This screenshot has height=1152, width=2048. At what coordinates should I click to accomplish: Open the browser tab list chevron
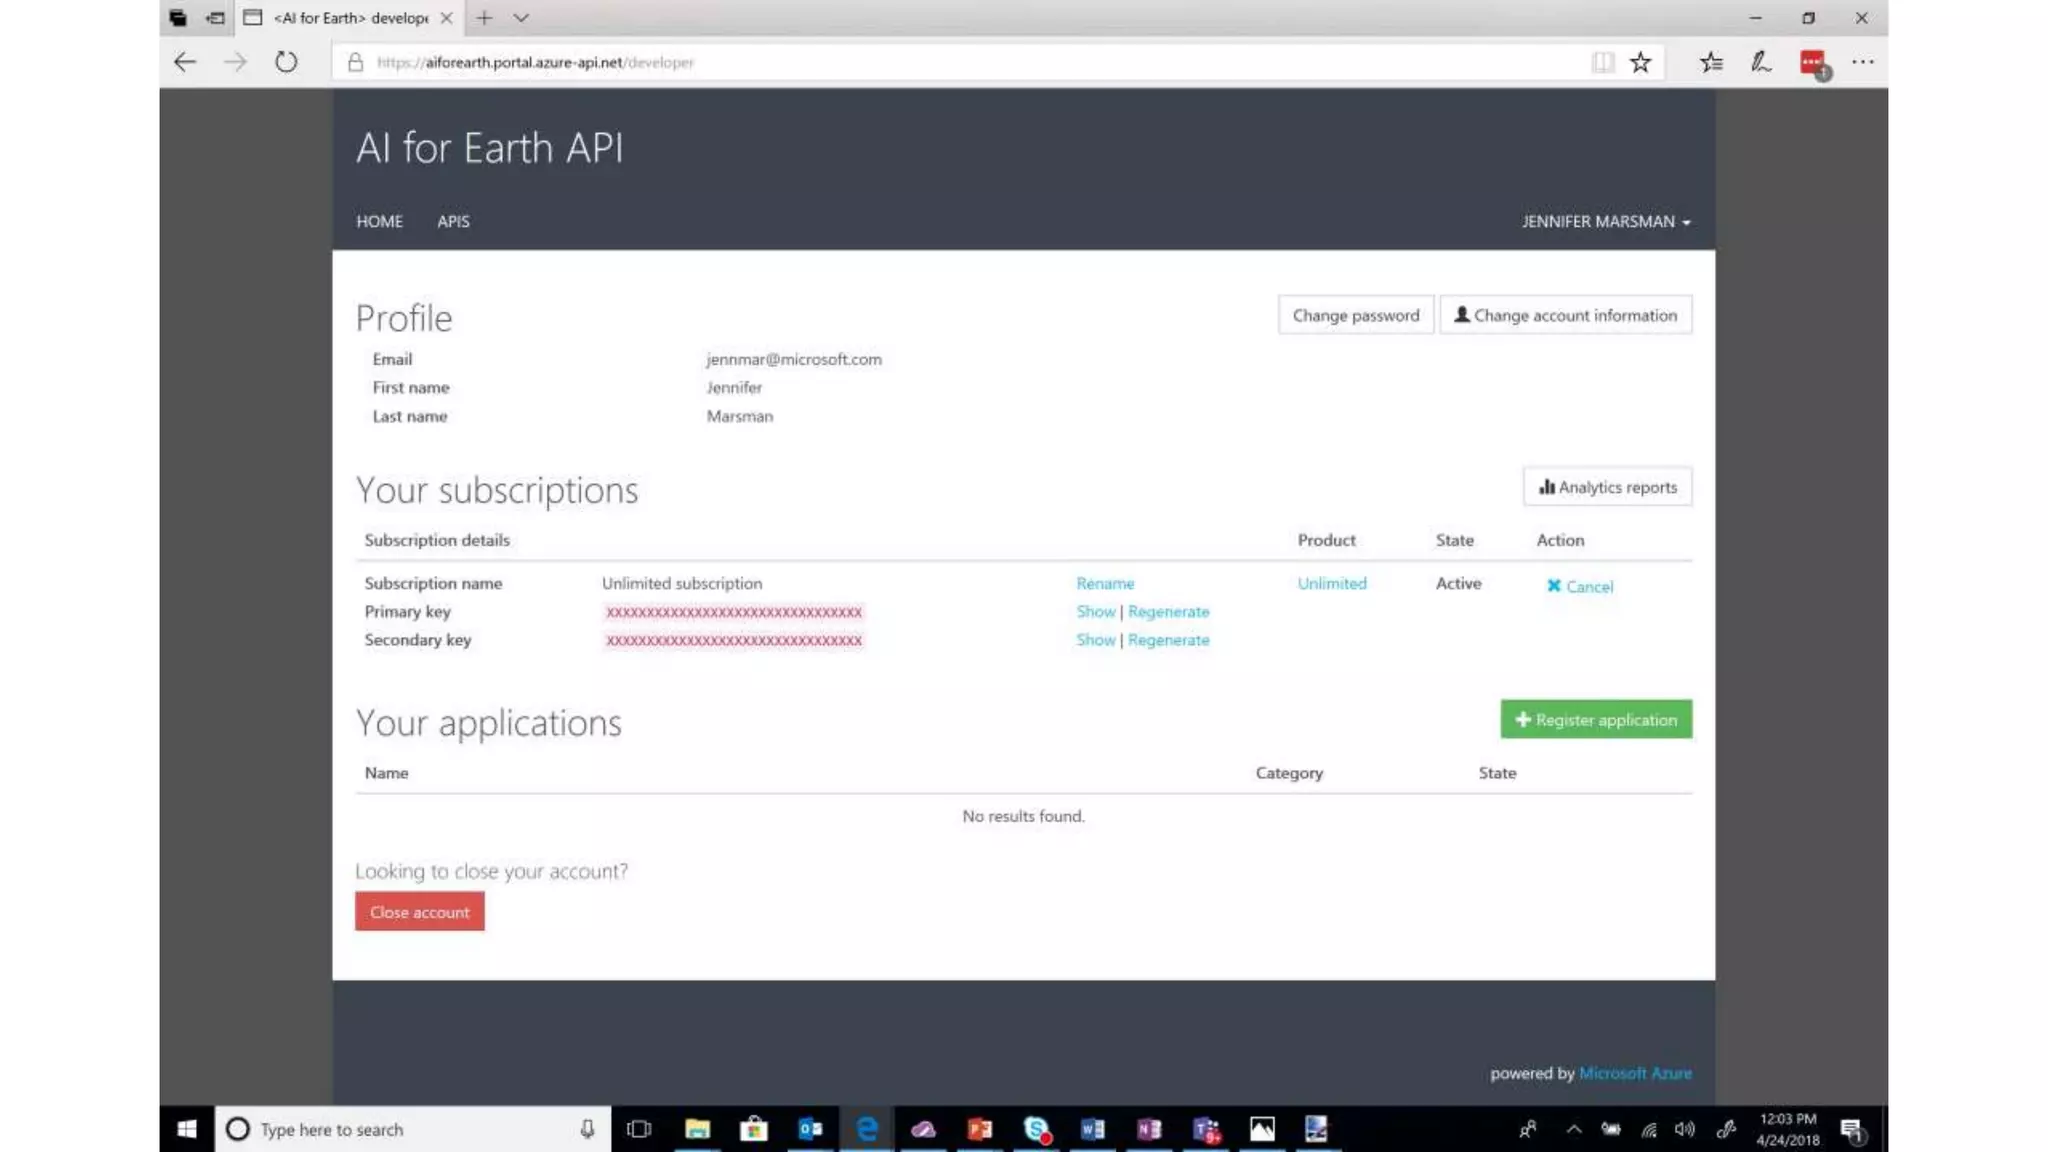(x=521, y=18)
